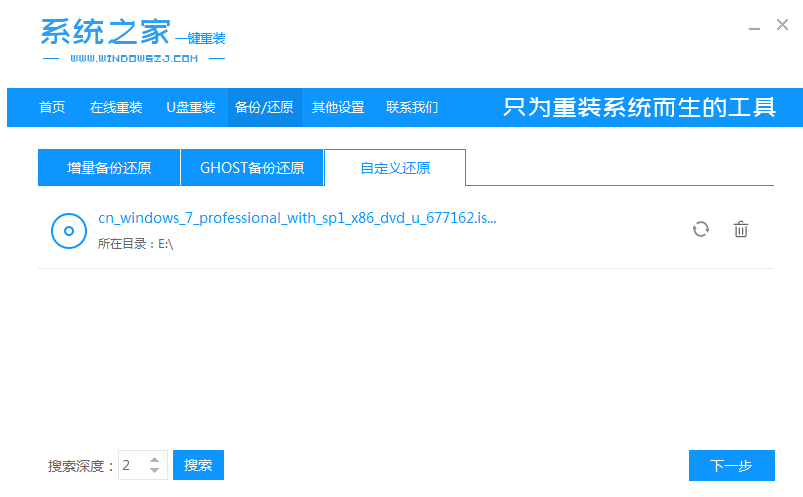Click the refresh icon for the ISO entry
803x497 pixels.
click(x=701, y=229)
